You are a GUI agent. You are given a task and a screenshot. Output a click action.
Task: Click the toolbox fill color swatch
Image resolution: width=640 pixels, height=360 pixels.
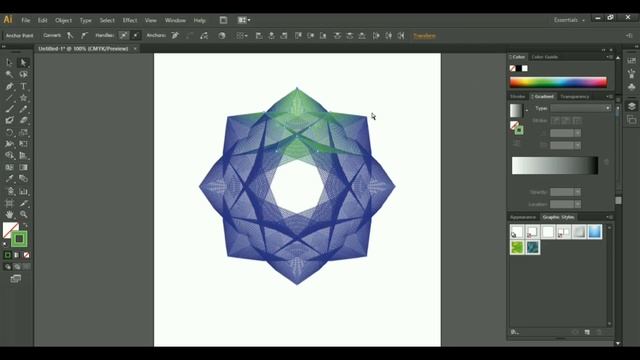click(10, 230)
